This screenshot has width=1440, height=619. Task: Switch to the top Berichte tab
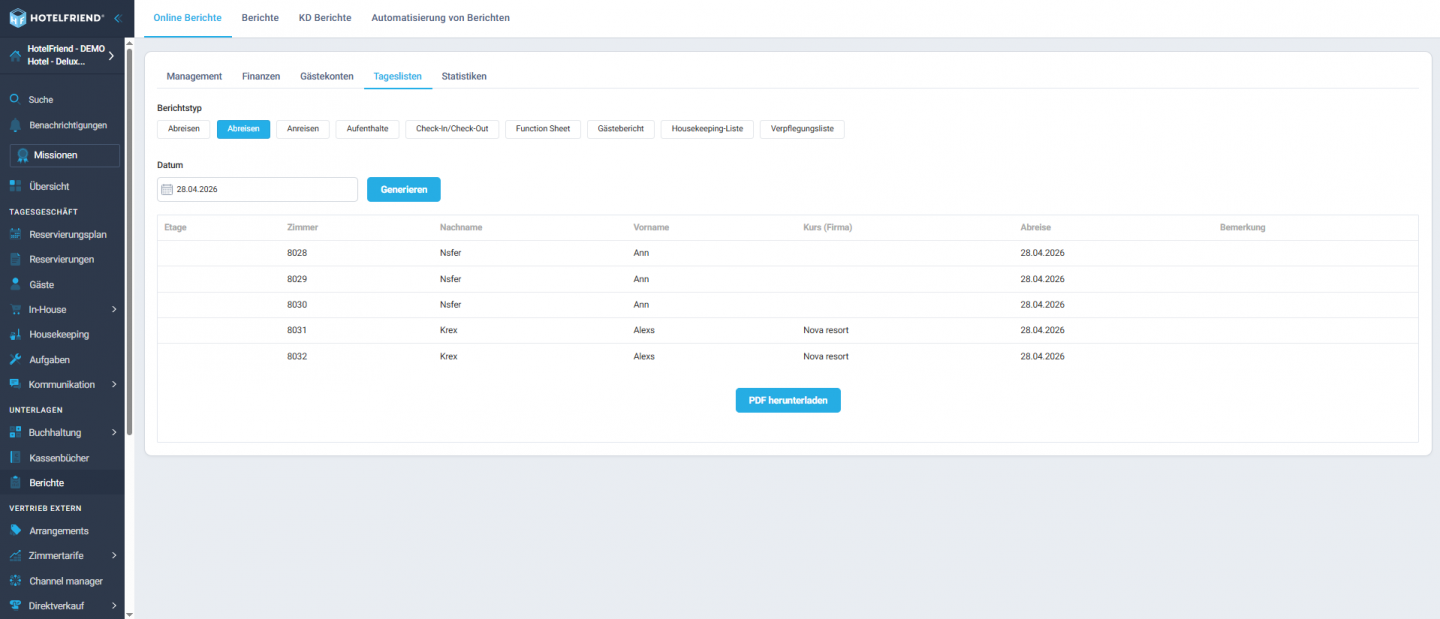click(x=260, y=18)
